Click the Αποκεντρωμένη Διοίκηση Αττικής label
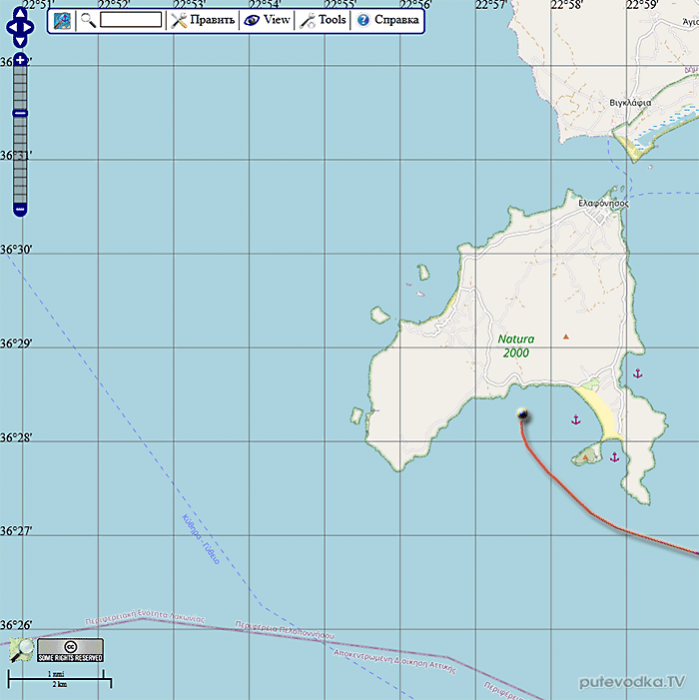Viewport: 699px width, 700px height. coord(395,662)
